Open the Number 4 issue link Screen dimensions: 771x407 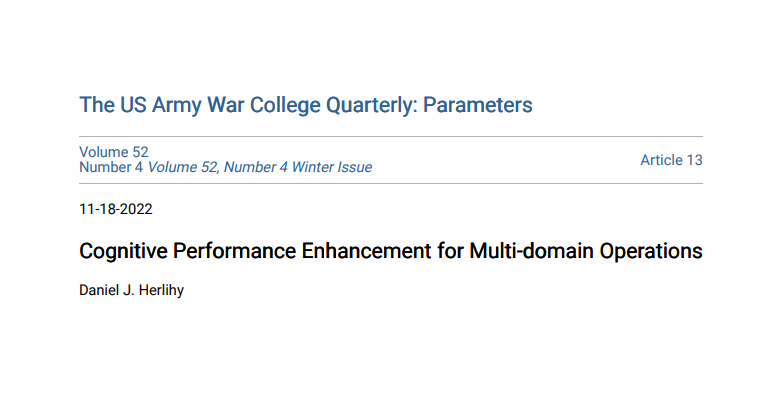(x=111, y=167)
